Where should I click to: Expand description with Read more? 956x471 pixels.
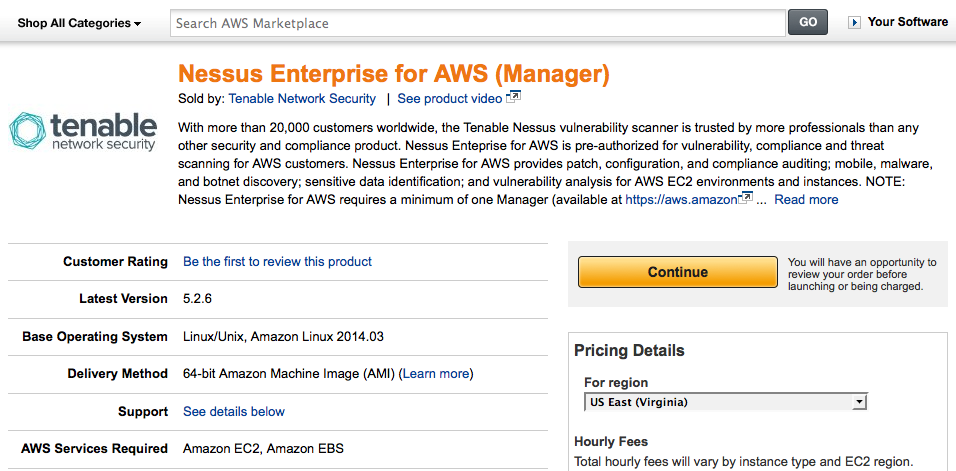coord(806,199)
